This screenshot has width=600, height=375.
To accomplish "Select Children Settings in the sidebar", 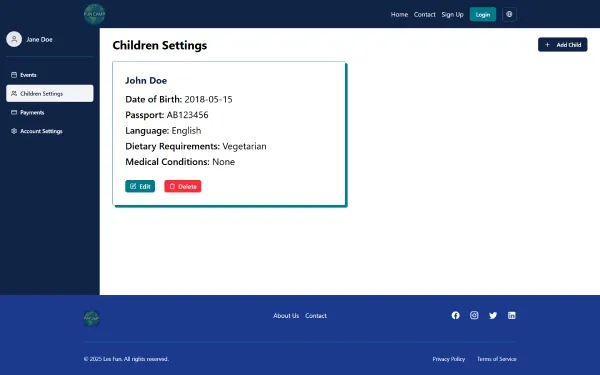I will 50,93.
